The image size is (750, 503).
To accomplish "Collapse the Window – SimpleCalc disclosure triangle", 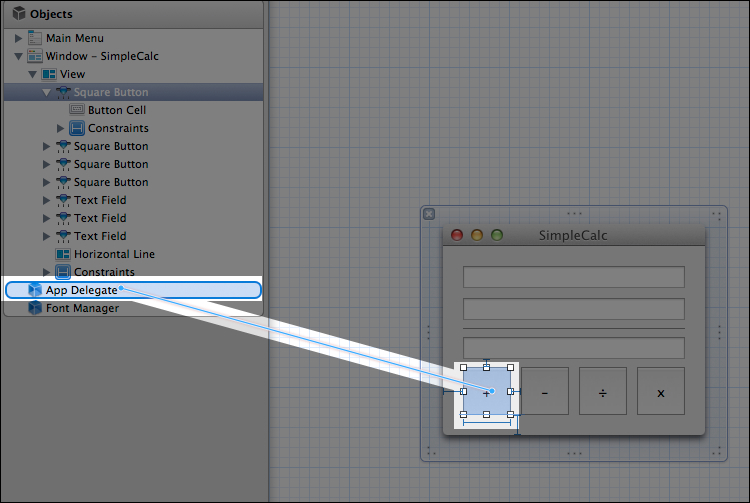I will [x=18, y=56].
